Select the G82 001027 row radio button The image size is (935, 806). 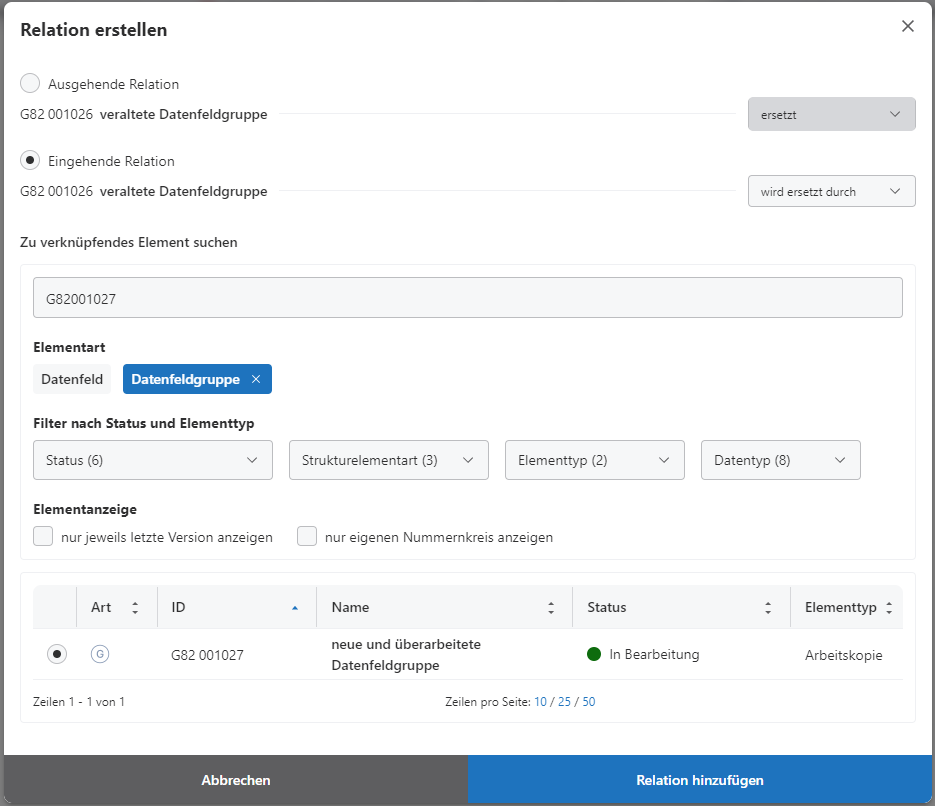coord(57,654)
